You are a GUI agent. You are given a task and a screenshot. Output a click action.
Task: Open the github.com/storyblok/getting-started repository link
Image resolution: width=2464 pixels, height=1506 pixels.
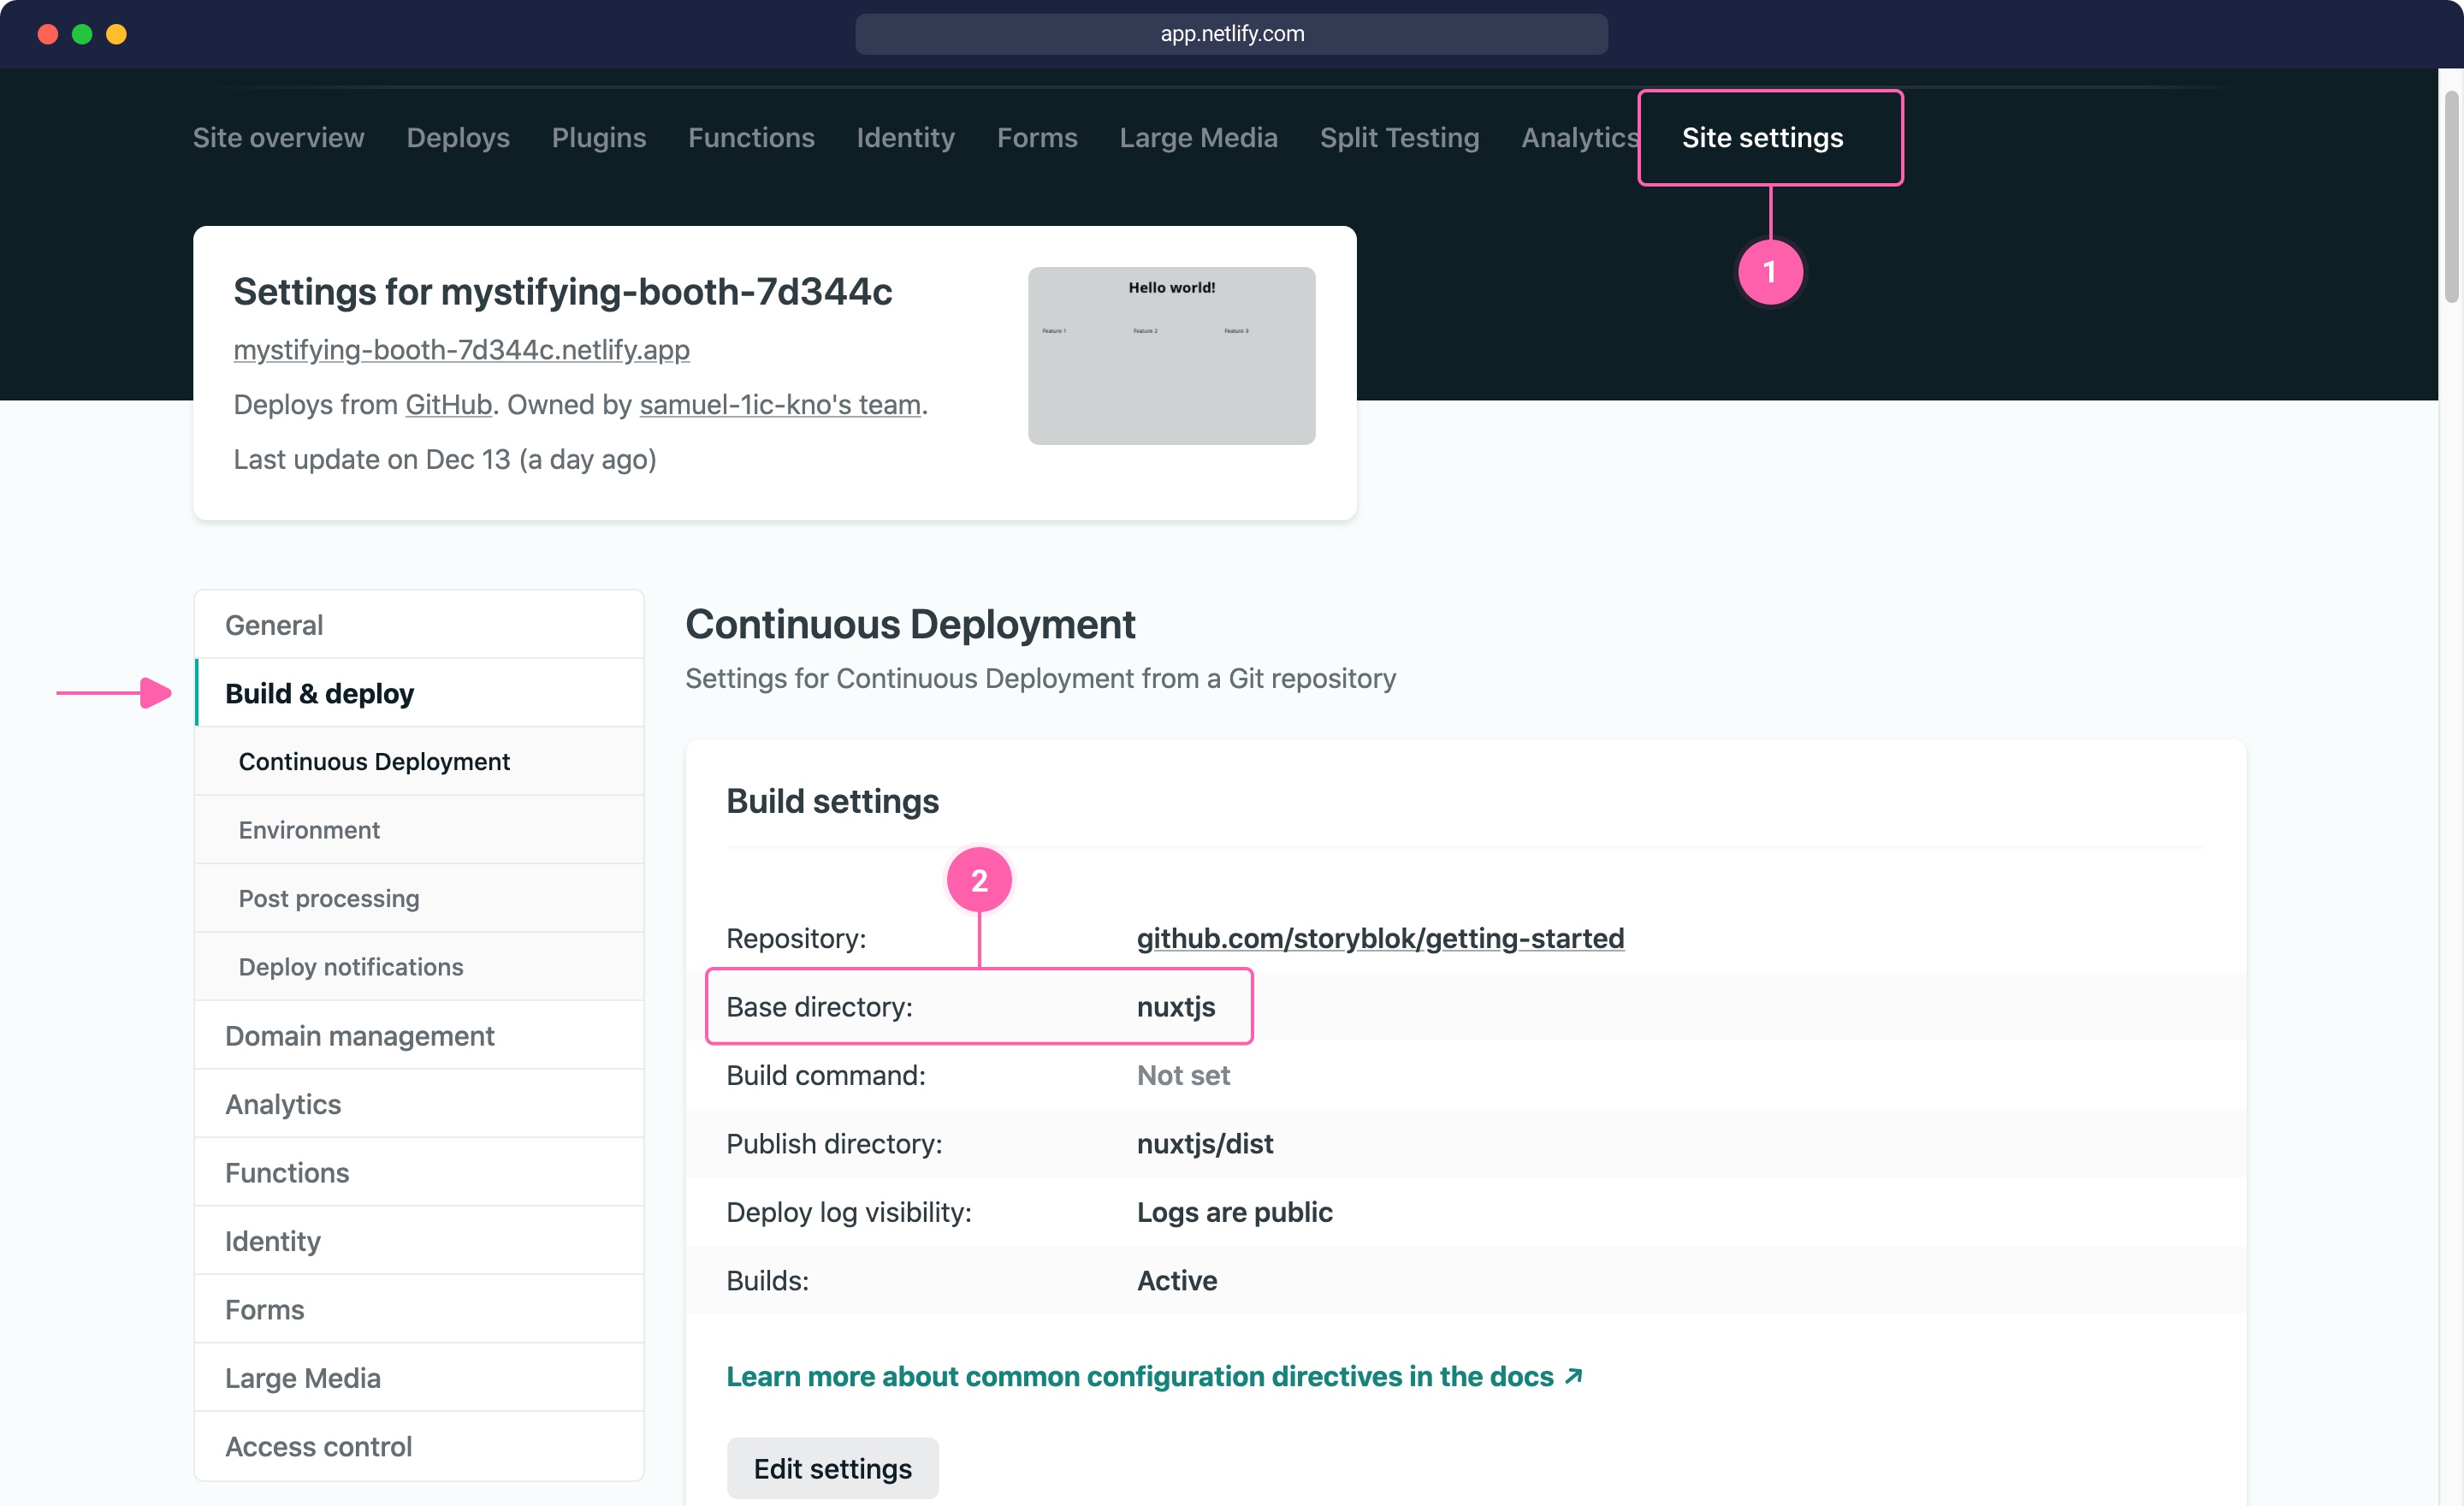point(1380,938)
